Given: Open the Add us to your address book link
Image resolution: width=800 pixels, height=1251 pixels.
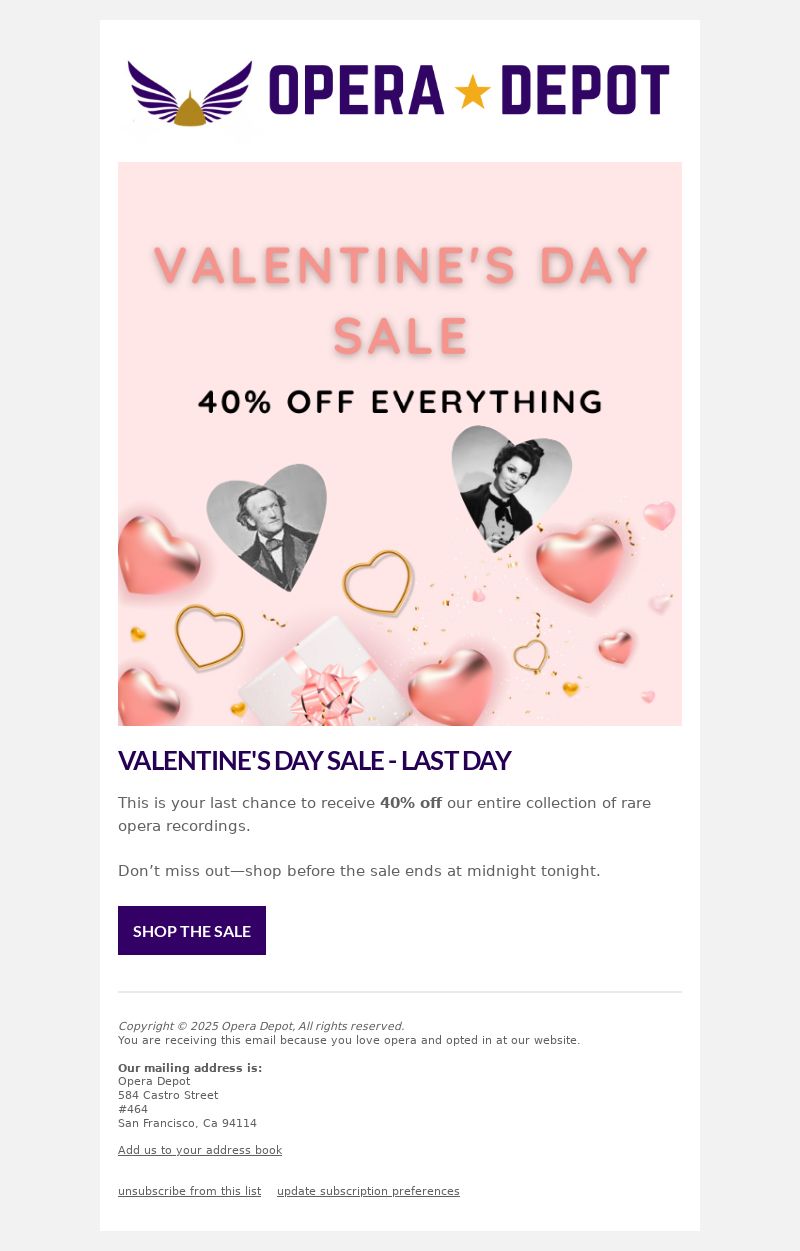Looking at the screenshot, I should pyautogui.click(x=200, y=1150).
